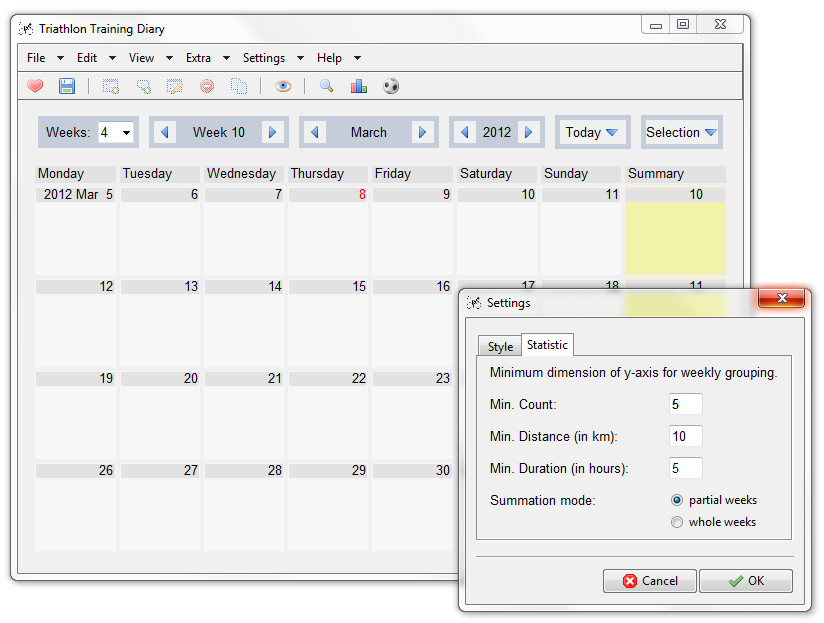Go to previous year before 2012
824x623 pixels.
point(465,132)
